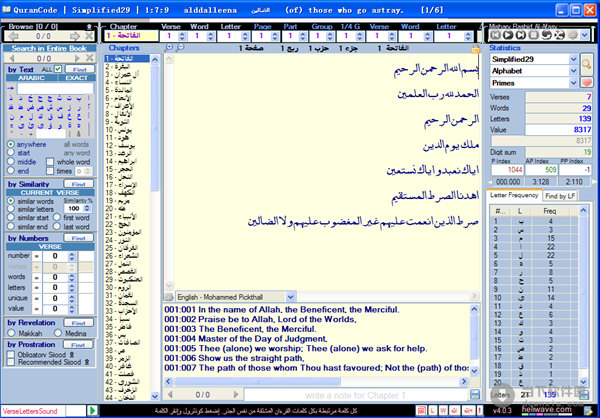This screenshot has height=418, width=600.
Task: Click the L button in status bar
Action: [432, 411]
